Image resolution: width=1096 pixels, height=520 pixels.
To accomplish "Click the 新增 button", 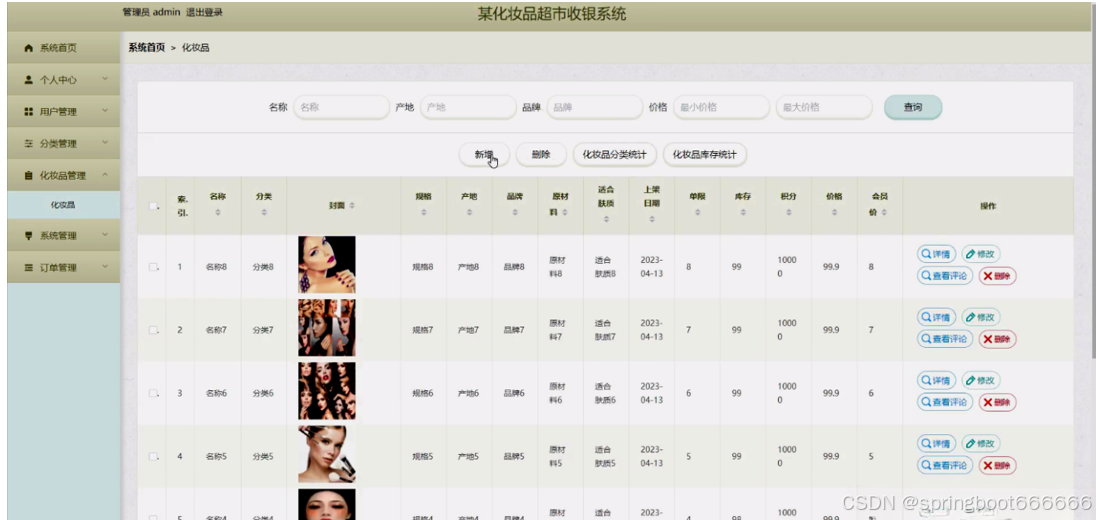I will click(x=484, y=155).
